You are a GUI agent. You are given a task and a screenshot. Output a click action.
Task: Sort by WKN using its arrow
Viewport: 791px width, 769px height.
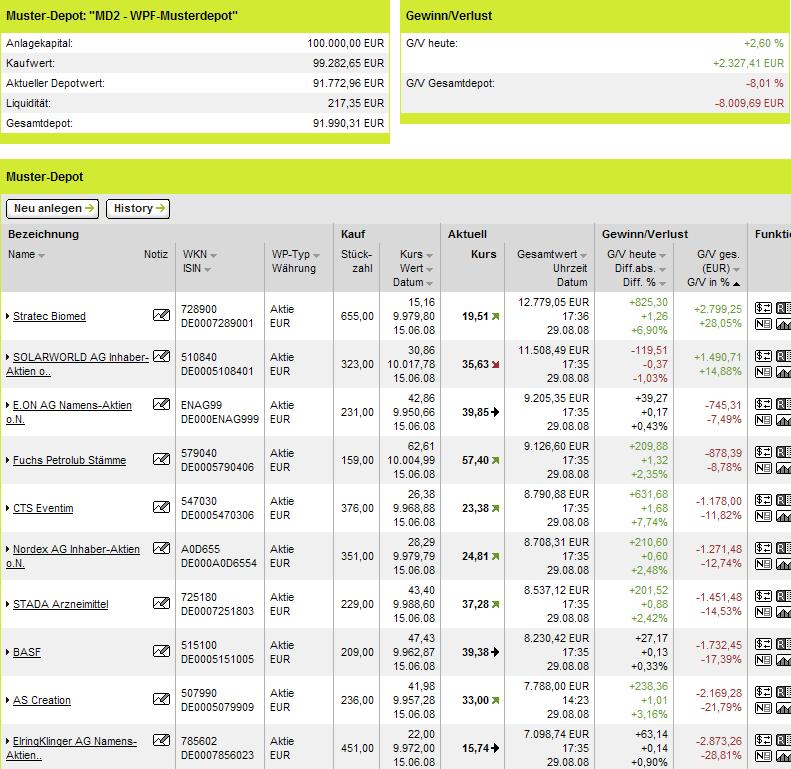(x=213, y=256)
